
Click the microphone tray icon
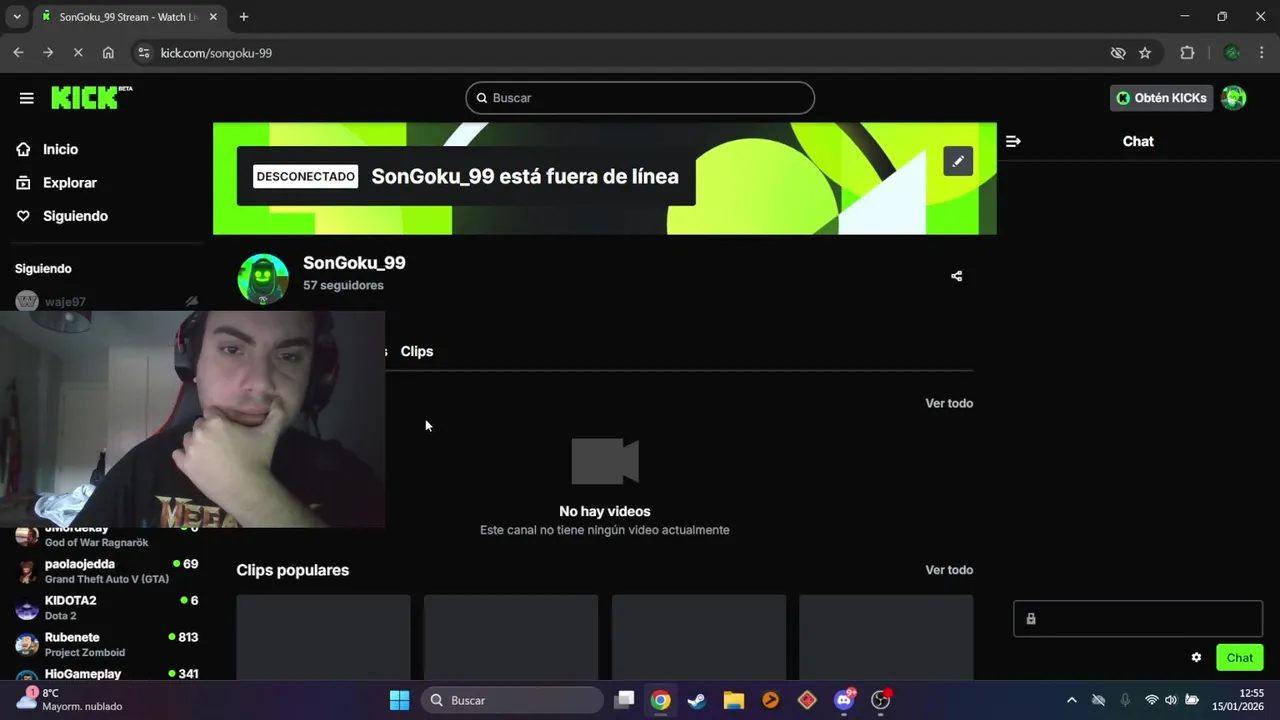[x=1125, y=700]
